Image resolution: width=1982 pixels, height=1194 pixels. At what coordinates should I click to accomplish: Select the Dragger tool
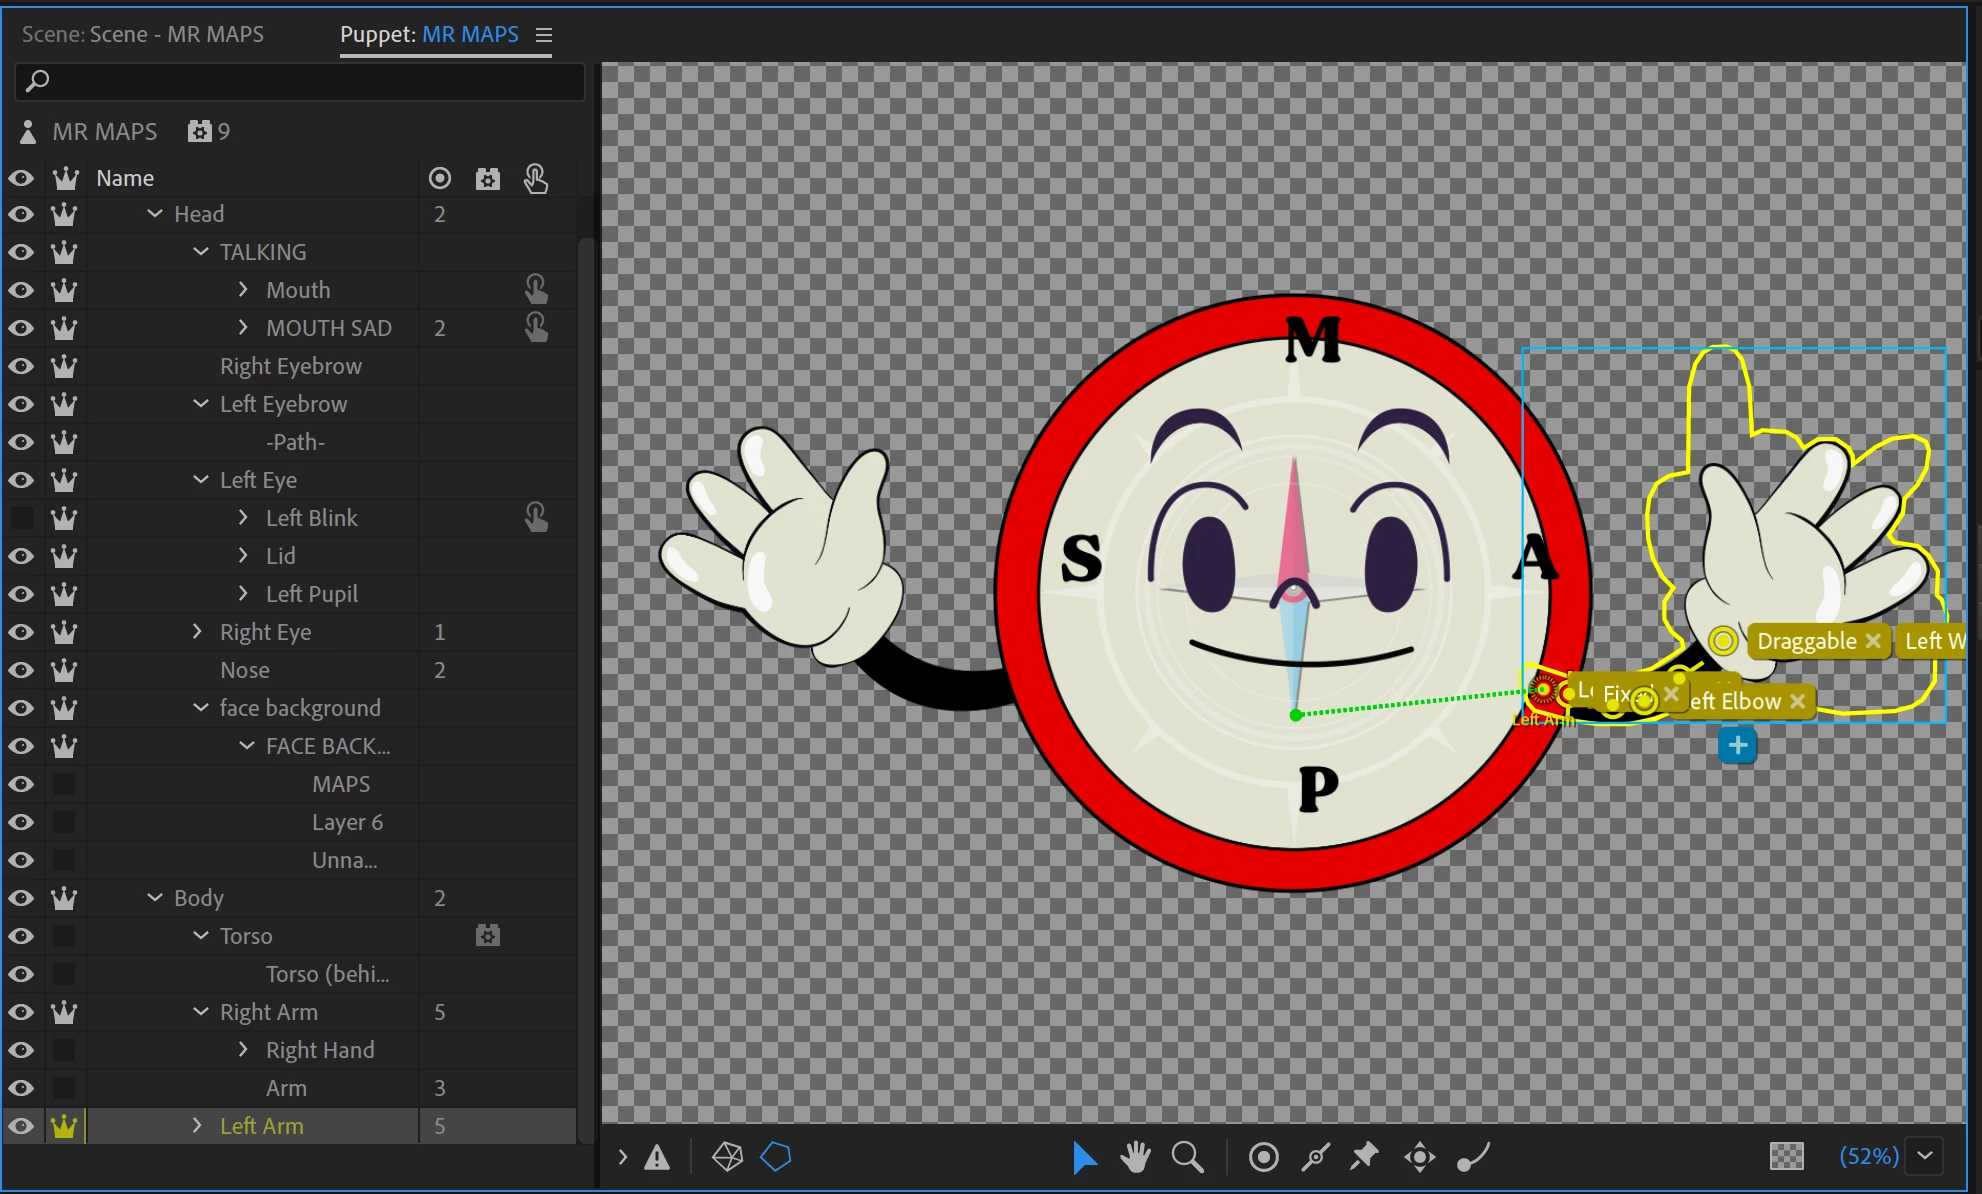[x=1419, y=1157]
